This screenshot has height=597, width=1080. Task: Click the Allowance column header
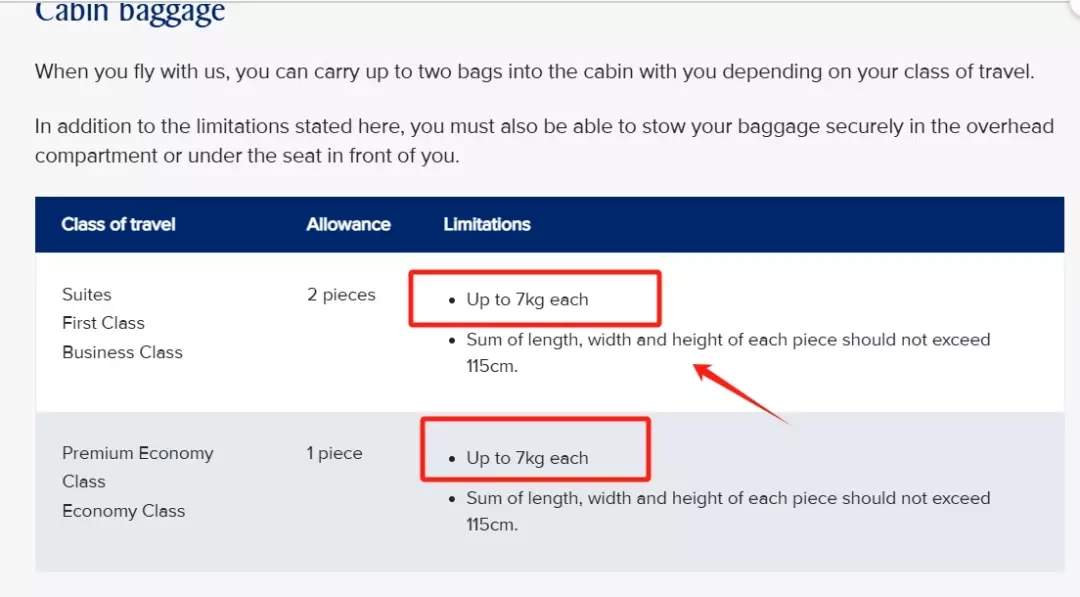(x=349, y=224)
